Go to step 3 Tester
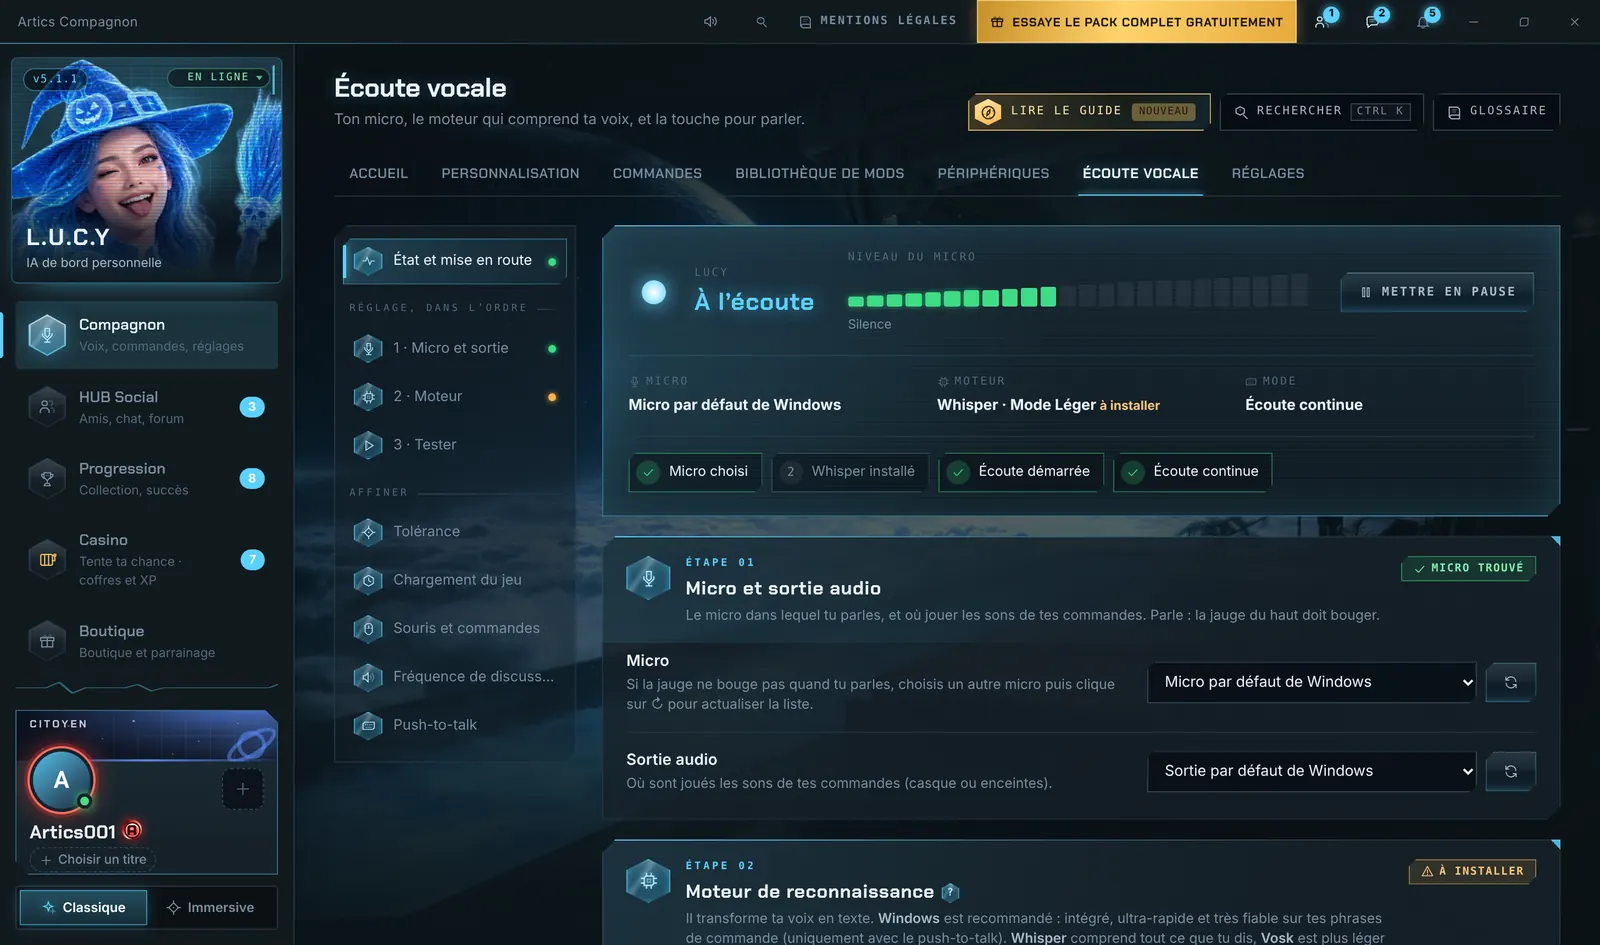The height and width of the screenshot is (945, 1600). click(455, 445)
